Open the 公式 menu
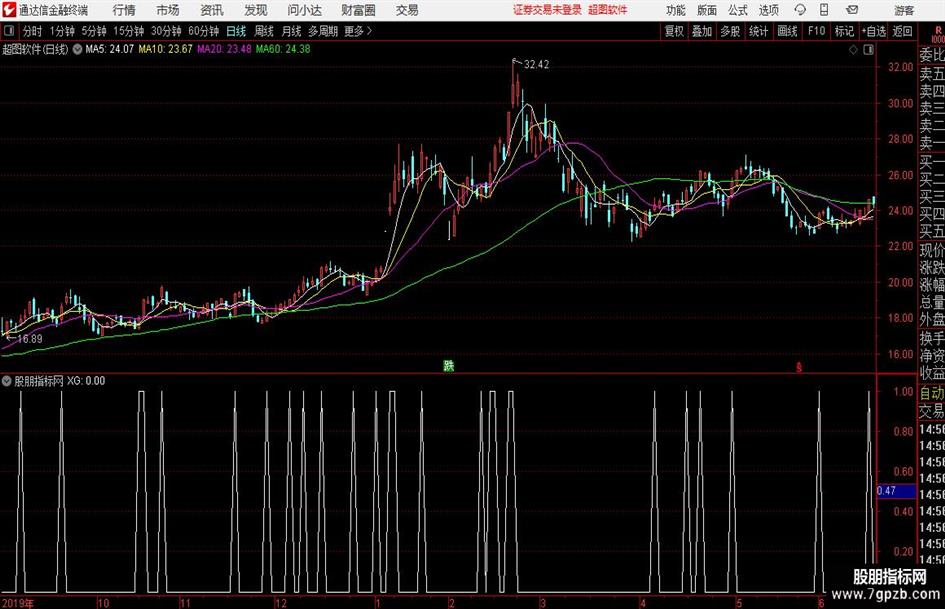Screen dimensions: 945x609 [x=737, y=10]
